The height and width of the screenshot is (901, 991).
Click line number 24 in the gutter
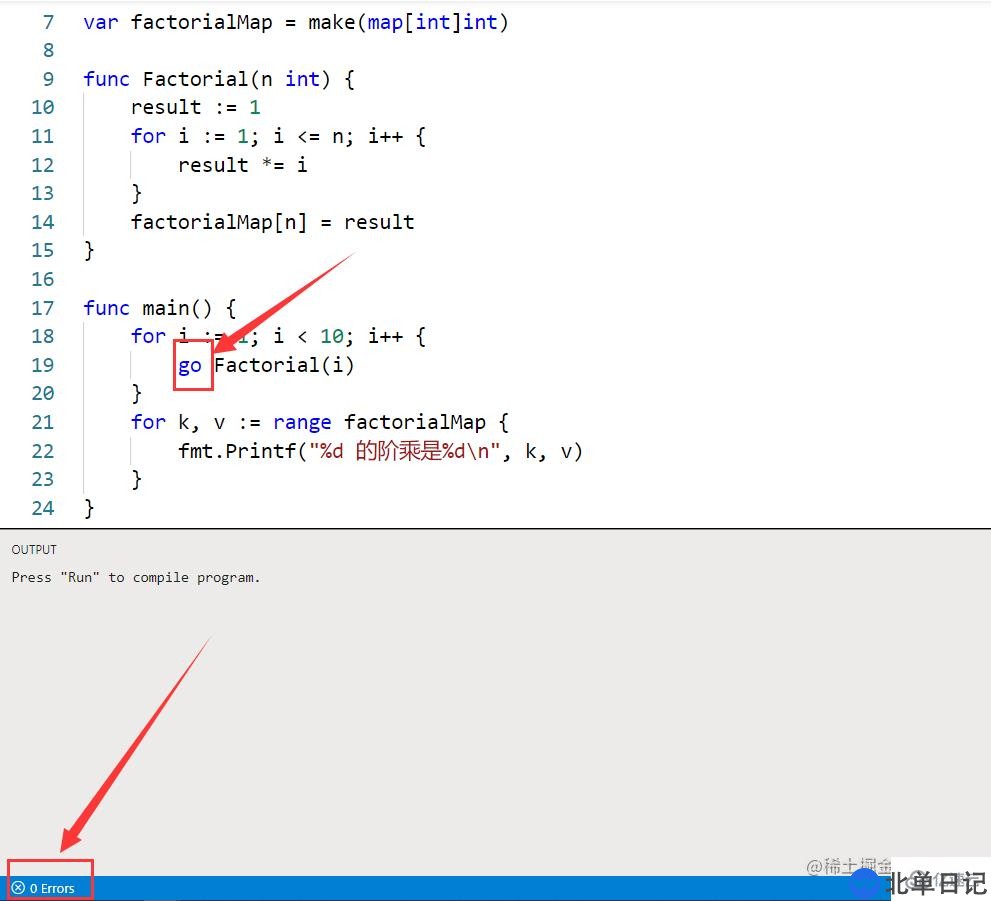pos(42,508)
